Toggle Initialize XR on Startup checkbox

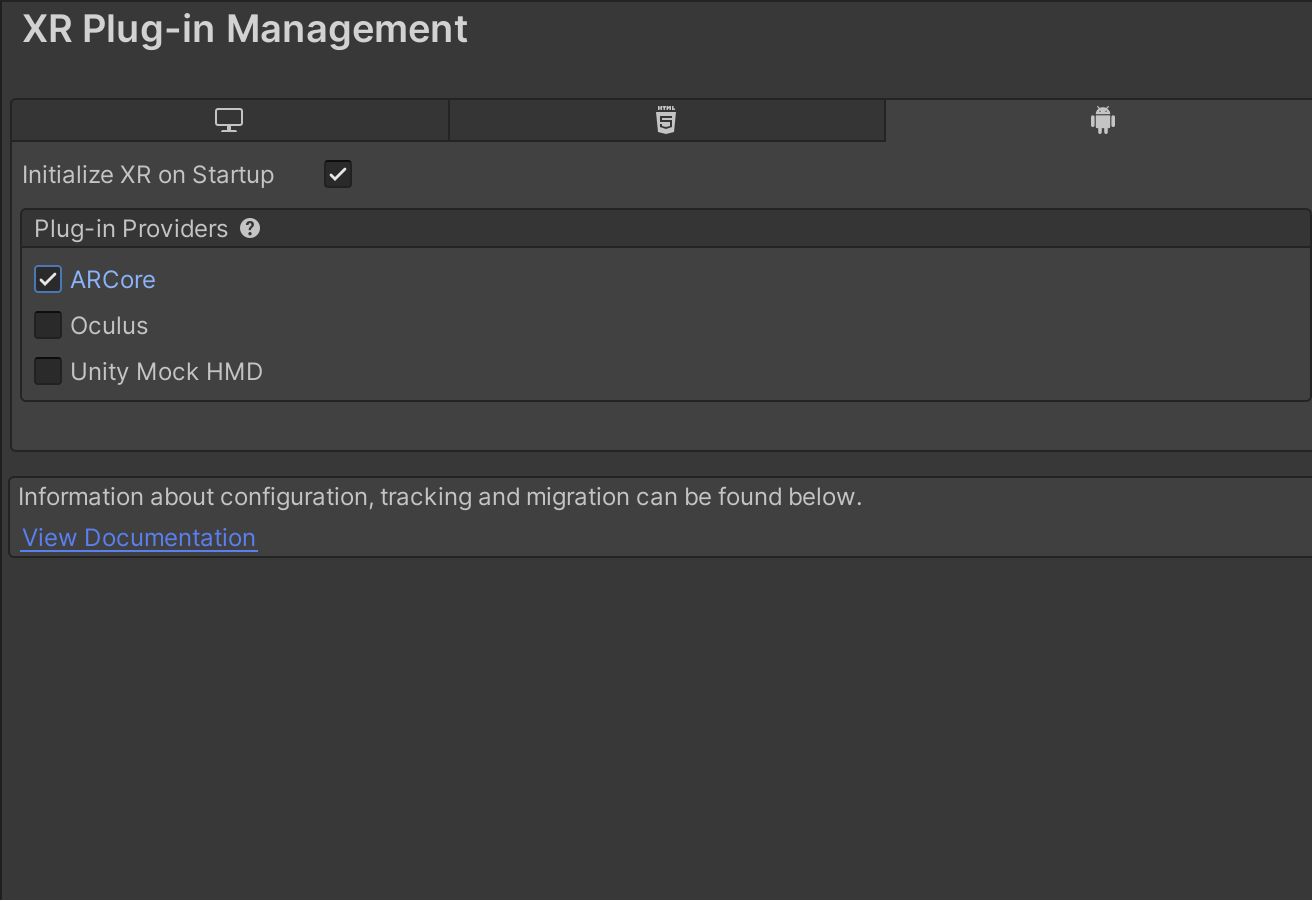338,174
